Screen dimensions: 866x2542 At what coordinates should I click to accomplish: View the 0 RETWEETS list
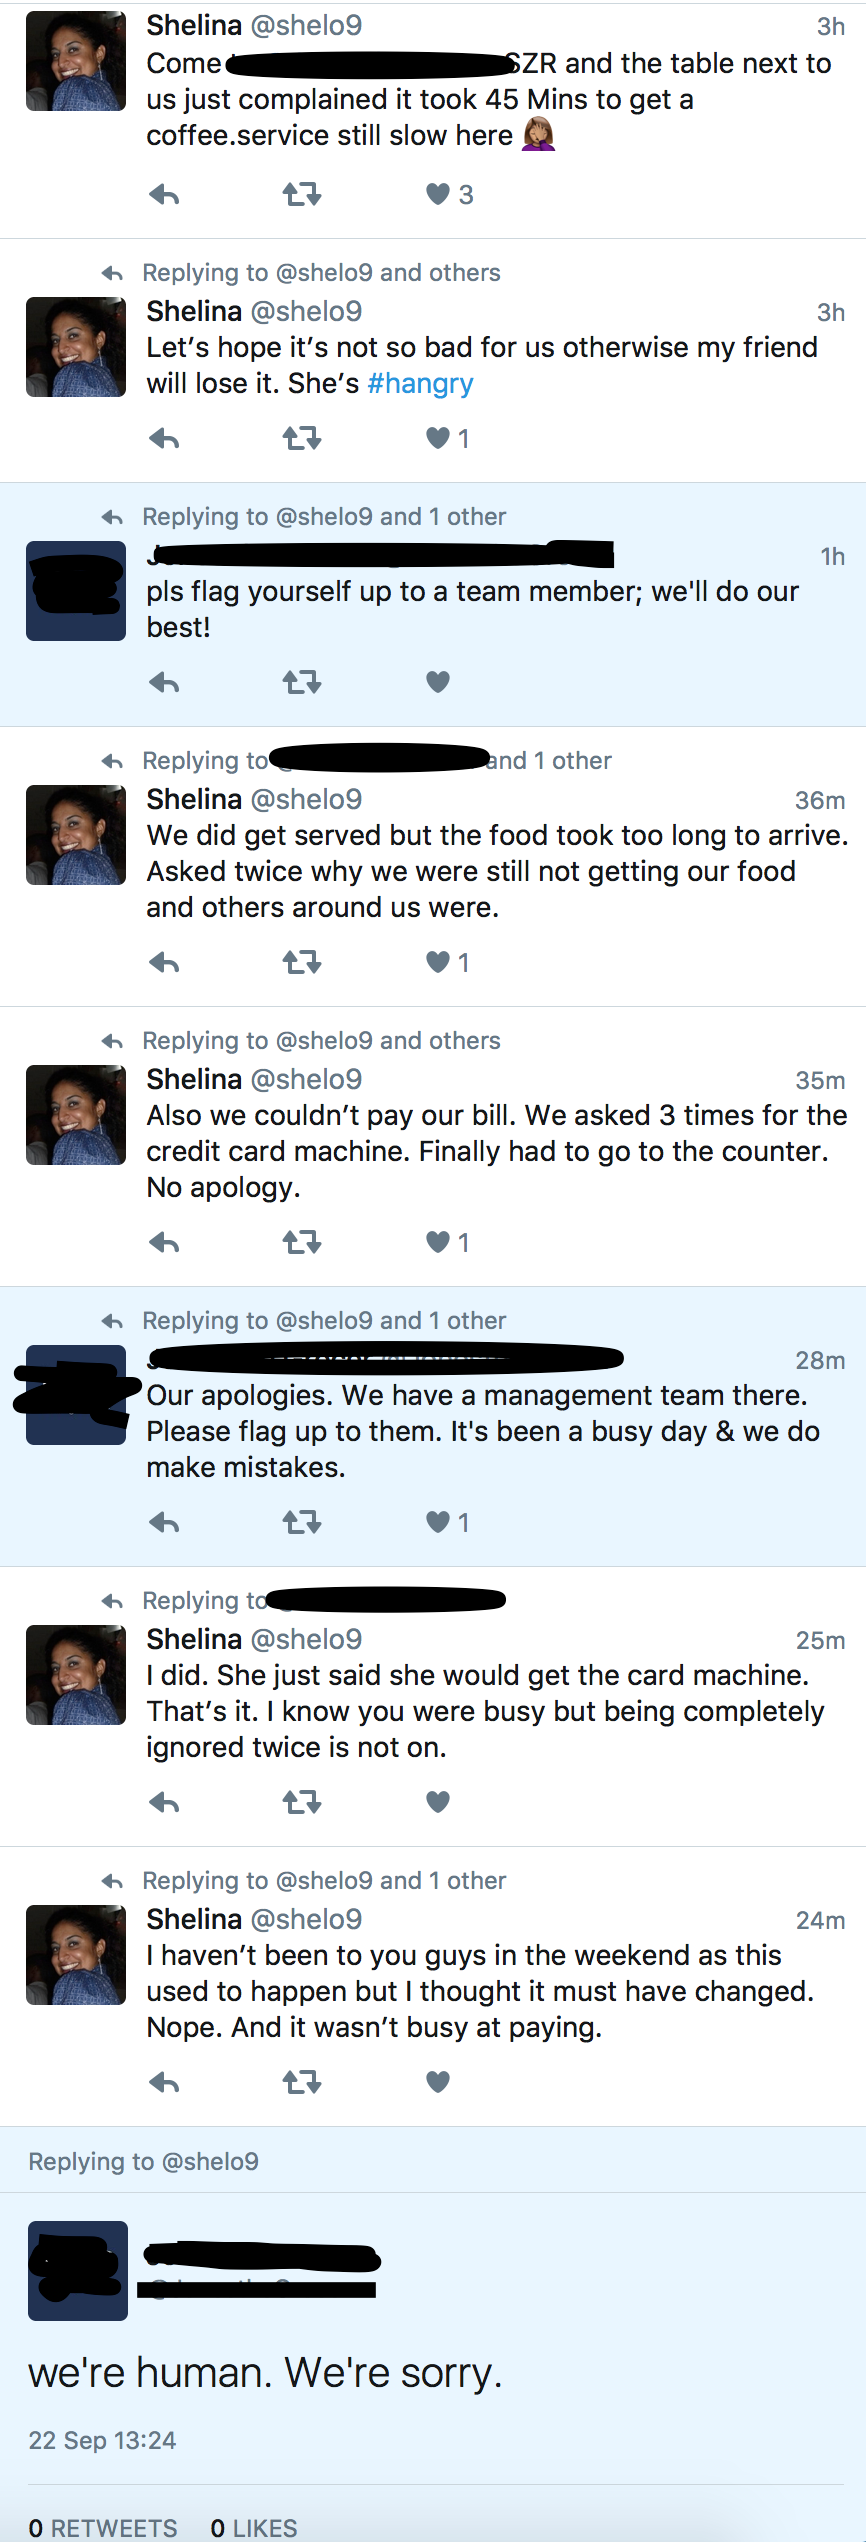pyautogui.click(x=103, y=2528)
